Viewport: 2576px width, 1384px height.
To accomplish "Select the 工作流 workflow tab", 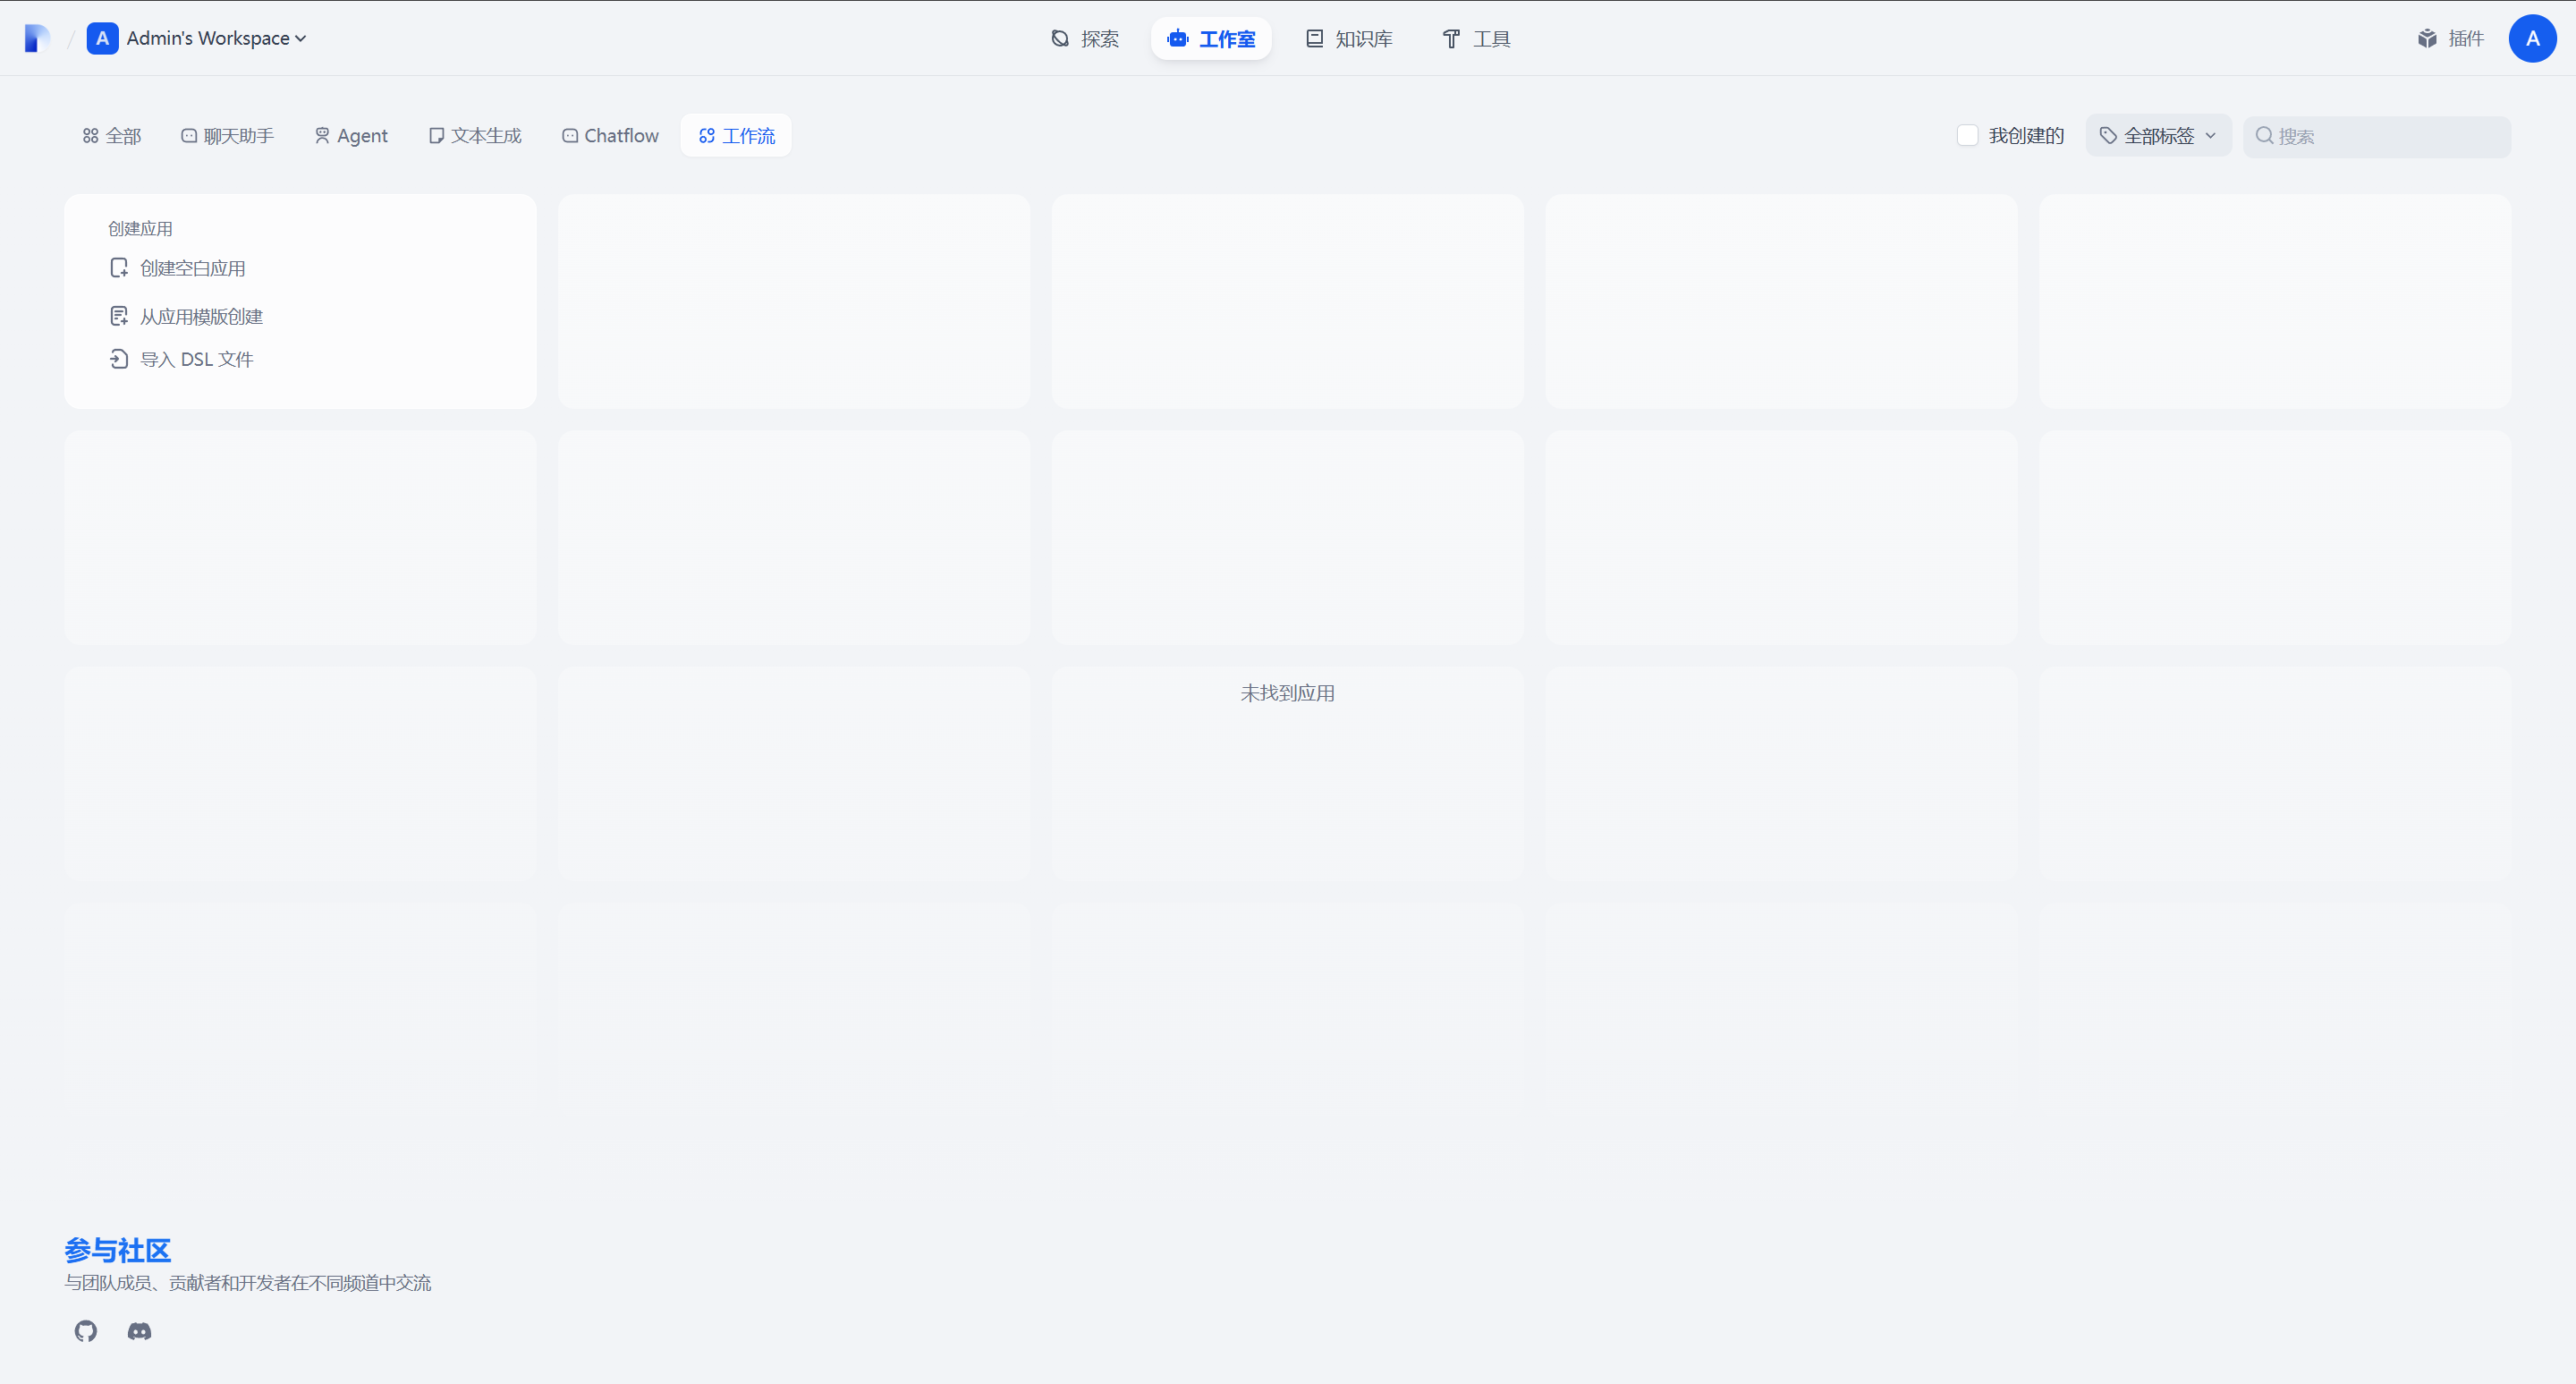I will point(736,135).
